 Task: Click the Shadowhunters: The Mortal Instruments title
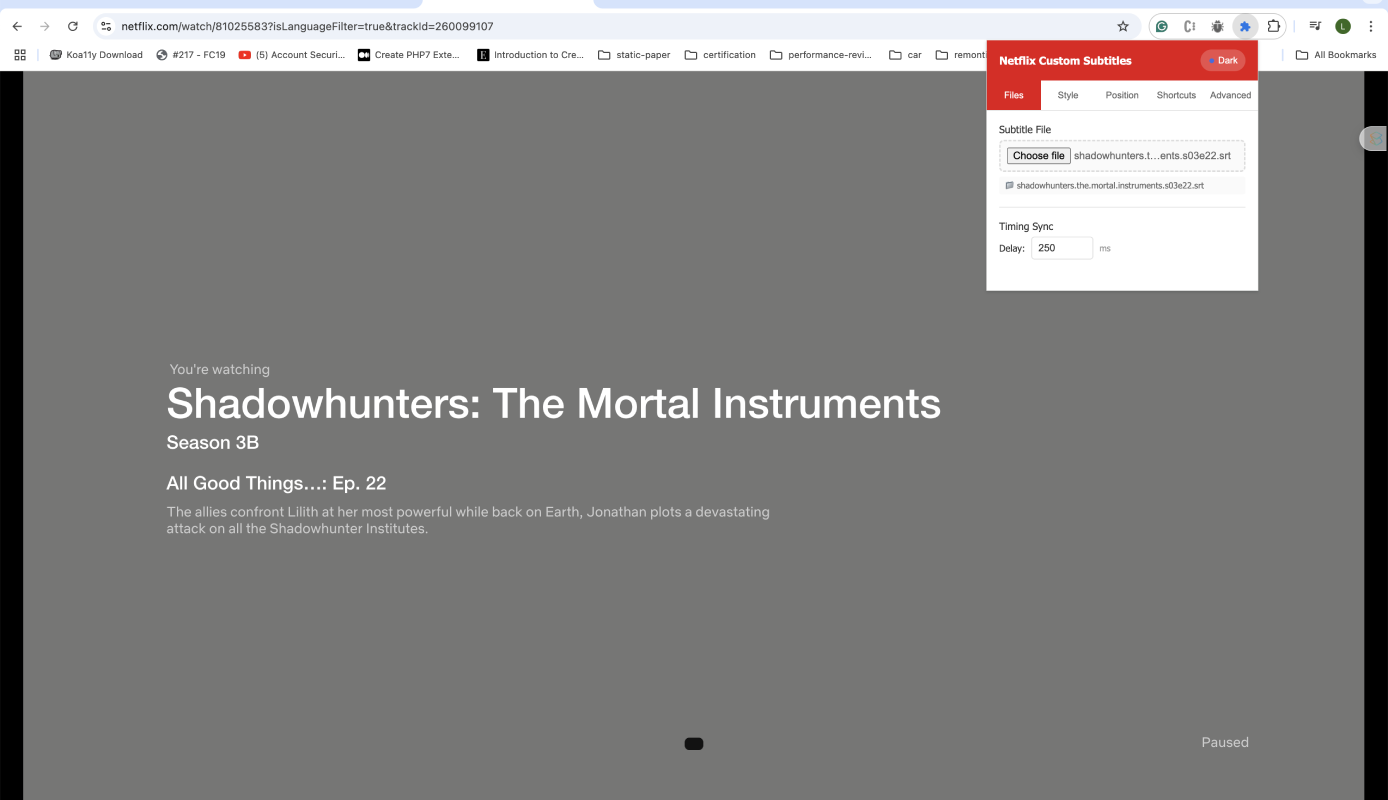point(553,404)
